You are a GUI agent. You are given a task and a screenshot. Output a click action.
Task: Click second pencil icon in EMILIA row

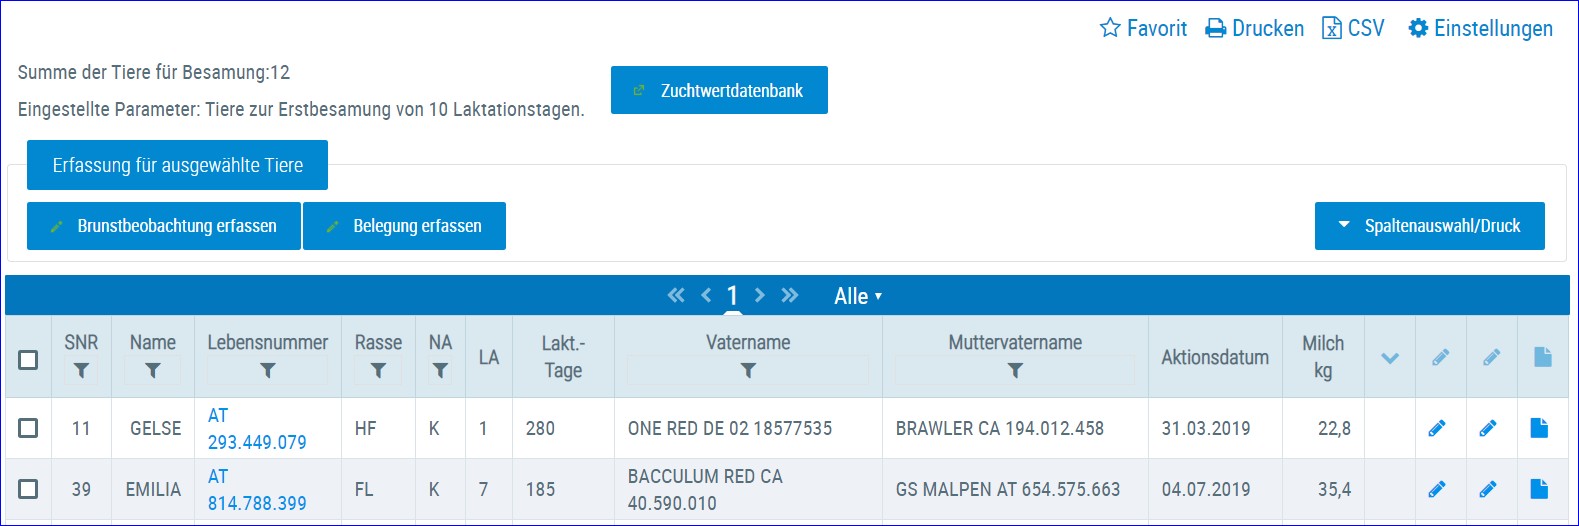1488,489
